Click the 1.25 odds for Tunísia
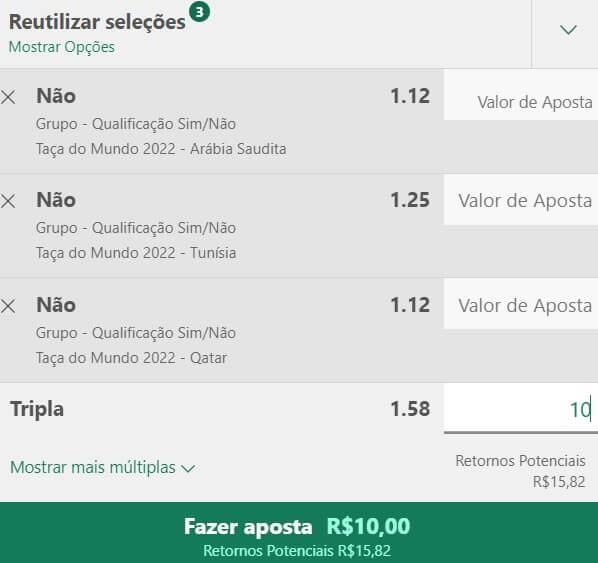Viewport: 598px width, 563px height. [410, 200]
